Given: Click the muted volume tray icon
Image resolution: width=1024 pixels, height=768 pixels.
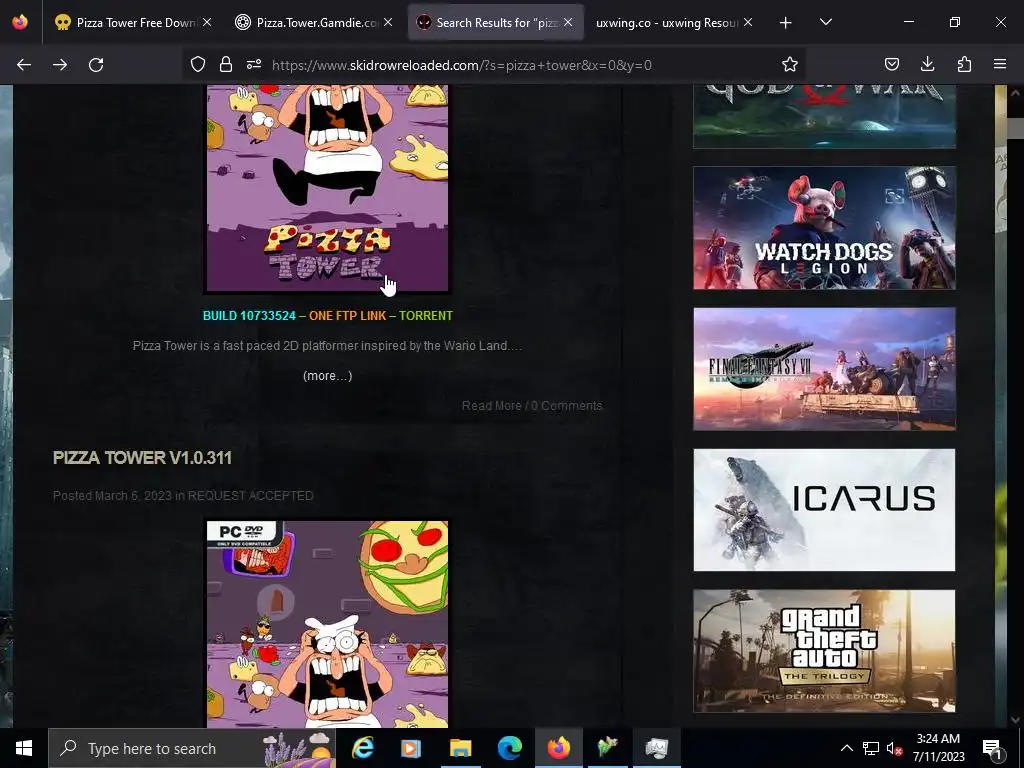Looking at the screenshot, I should tap(895, 748).
